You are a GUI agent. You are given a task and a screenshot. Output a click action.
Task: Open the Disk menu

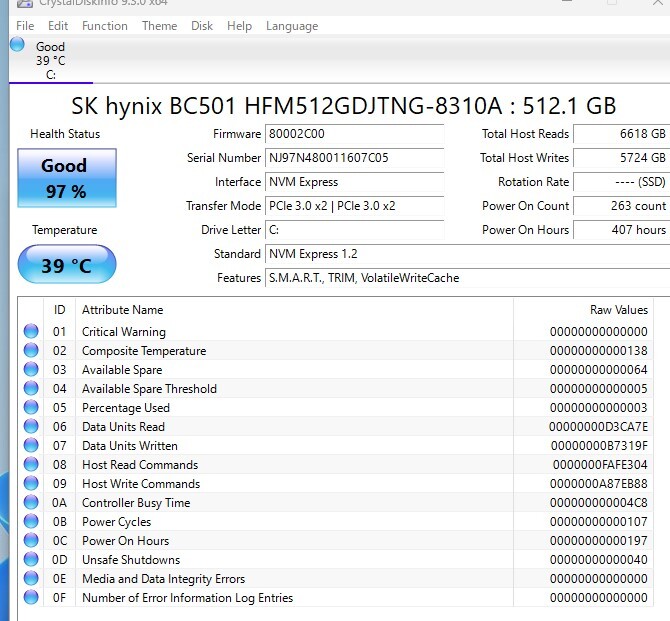pyautogui.click(x=202, y=26)
